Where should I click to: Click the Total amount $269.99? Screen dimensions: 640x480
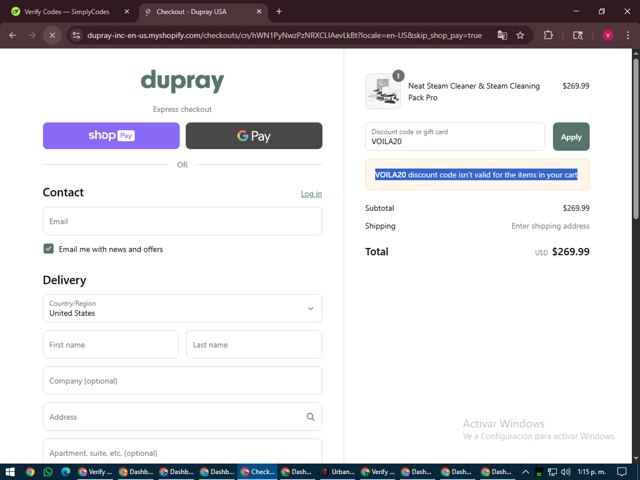tap(571, 251)
